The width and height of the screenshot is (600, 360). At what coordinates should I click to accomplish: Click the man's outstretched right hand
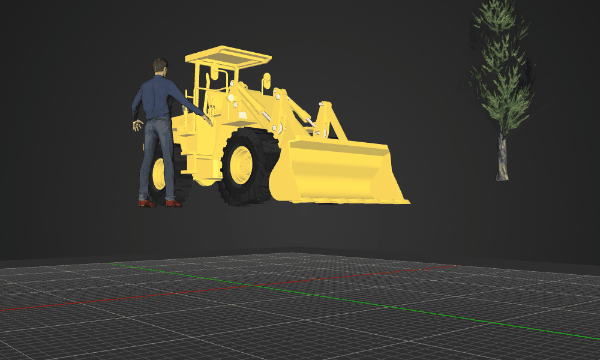click(208, 121)
